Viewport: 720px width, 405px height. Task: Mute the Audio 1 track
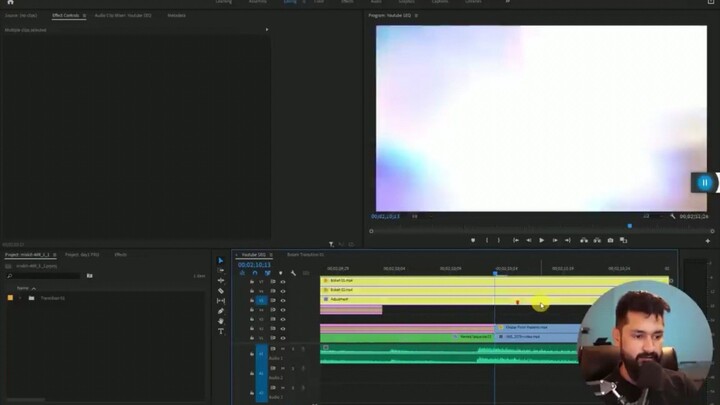point(283,349)
